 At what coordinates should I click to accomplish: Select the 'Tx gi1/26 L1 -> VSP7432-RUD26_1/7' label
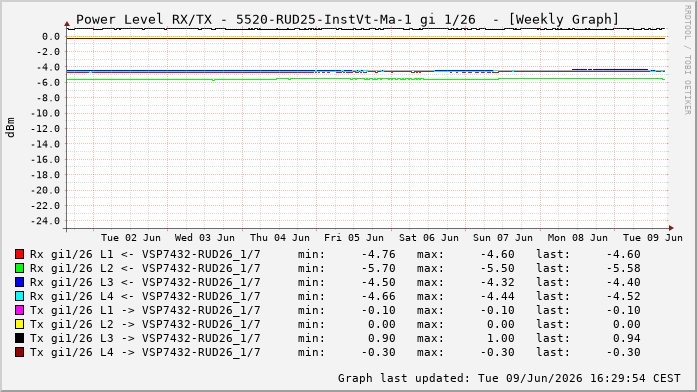pos(145,310)
